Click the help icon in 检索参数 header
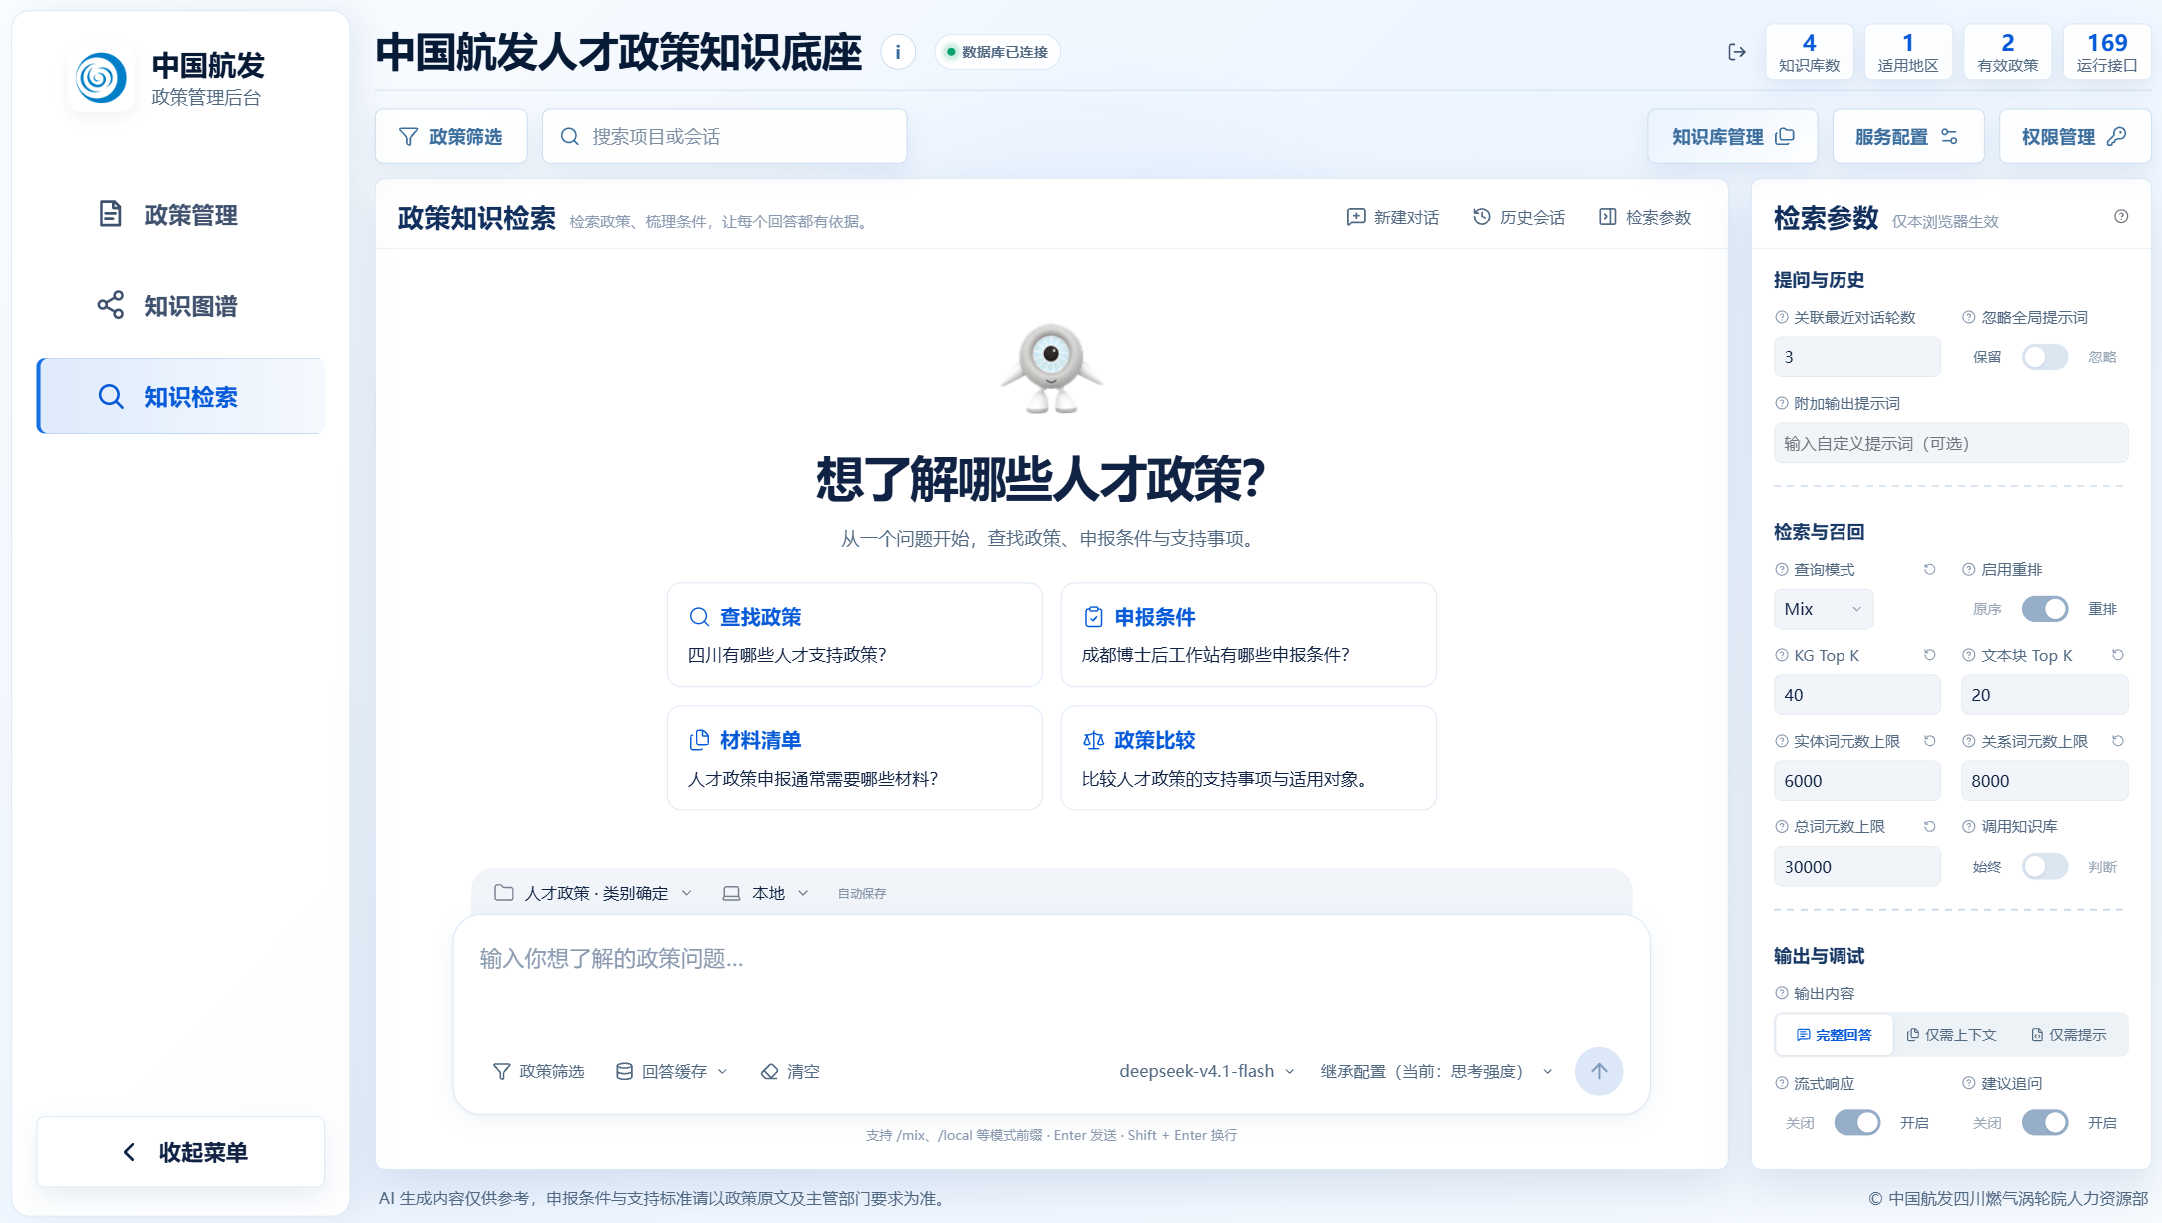This screenshot has width=2162, height=1223. coord(2121,216)
